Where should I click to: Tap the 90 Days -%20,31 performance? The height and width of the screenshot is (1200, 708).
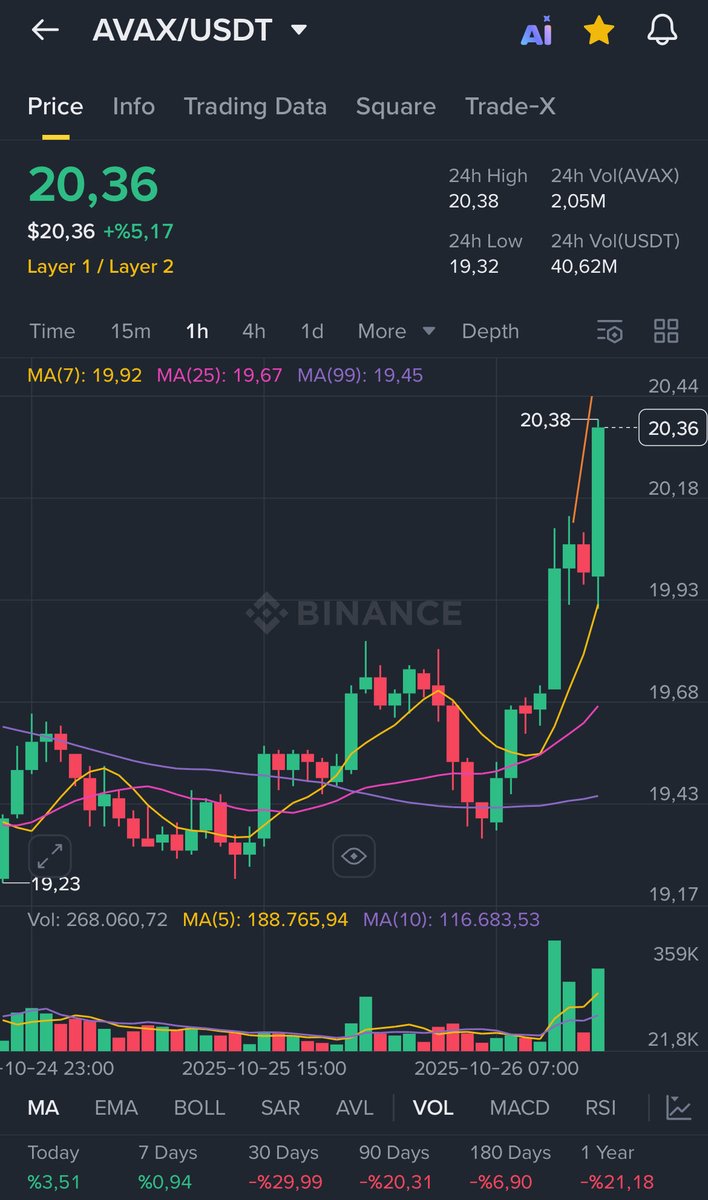[395, 1168]
